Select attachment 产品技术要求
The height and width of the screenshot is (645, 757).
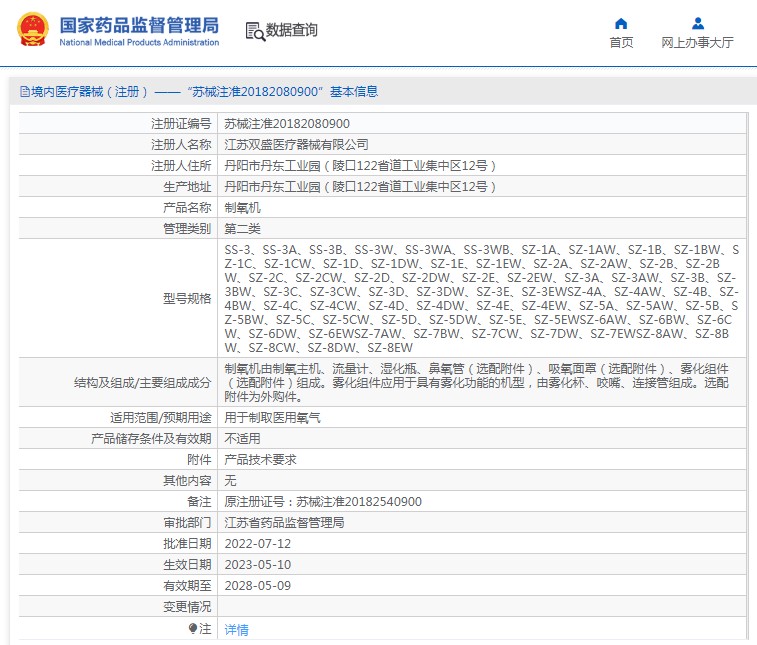pos(260,460)
